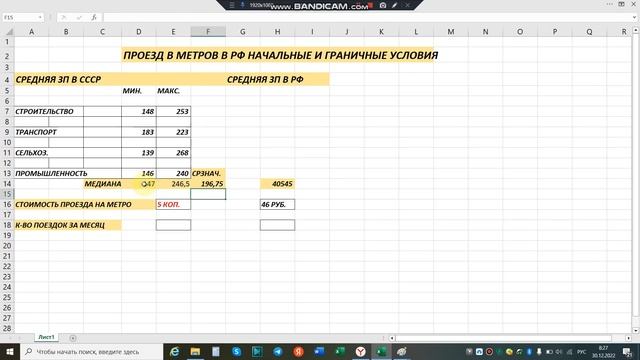Click the Bandicam menu lines icon
This screenshot has width=640, height=360.
232,5
